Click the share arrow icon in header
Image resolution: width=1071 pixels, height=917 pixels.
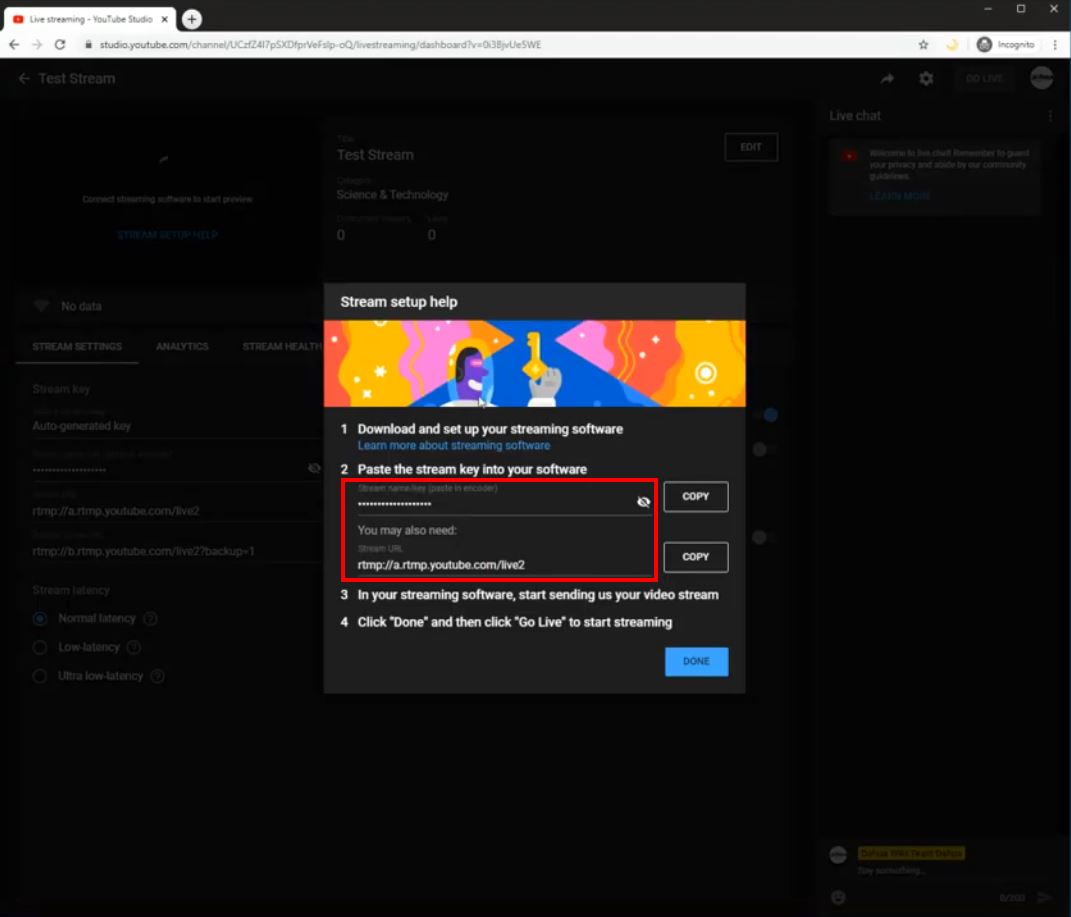887,79
